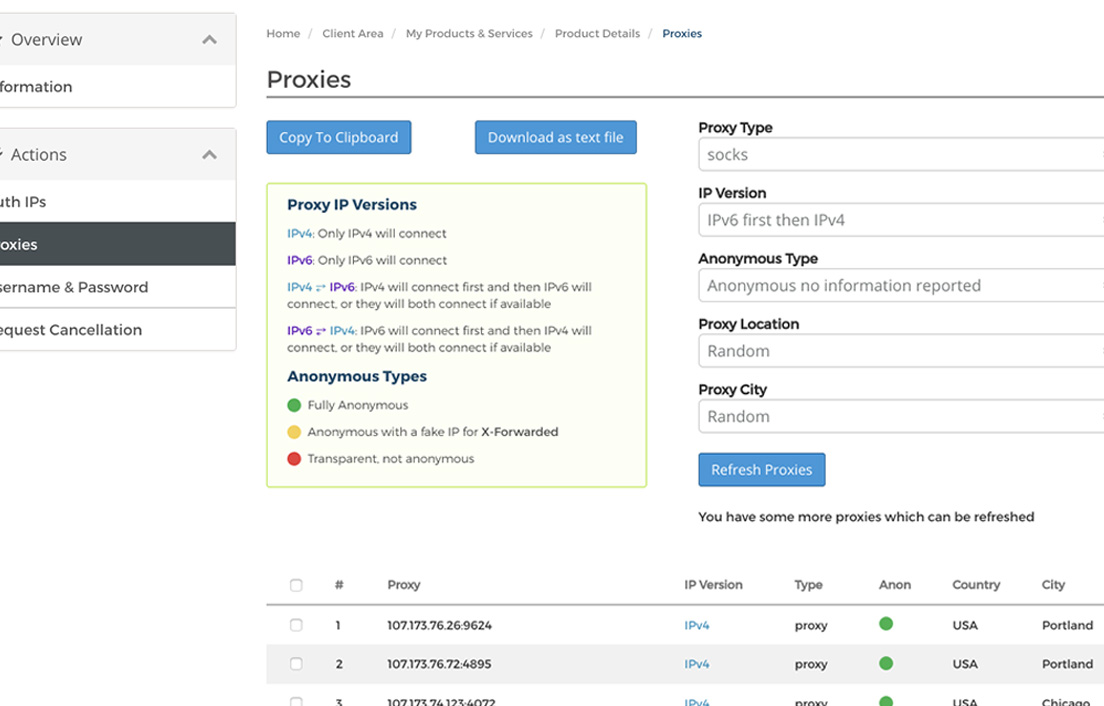Check the box for proxy row 1
Viewport: 1104px width, 706px height.
click(296, 625)
